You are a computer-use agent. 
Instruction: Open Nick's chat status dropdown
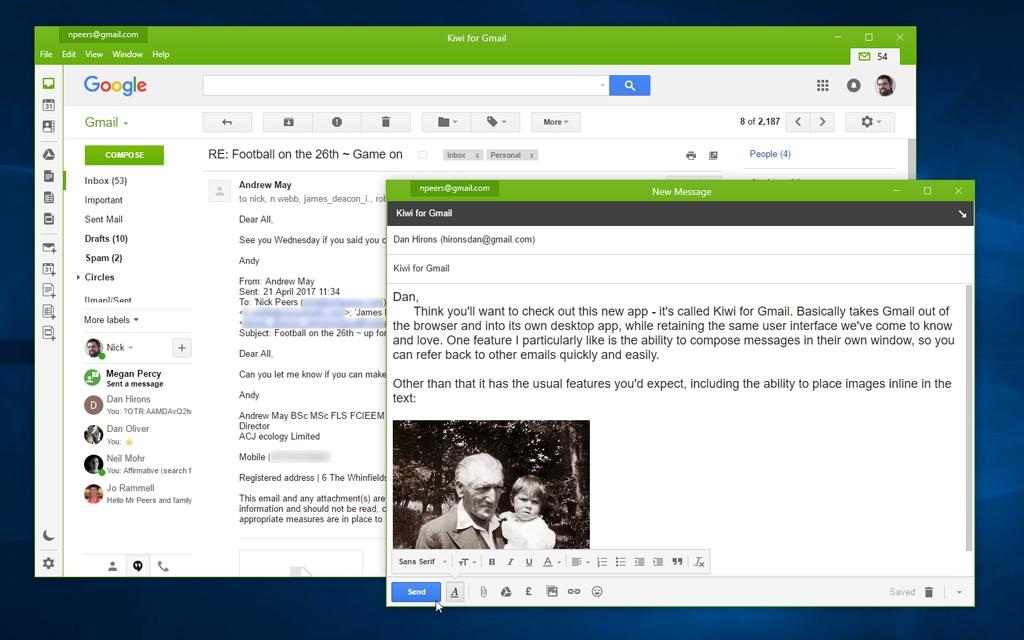(x=120, y=347)
